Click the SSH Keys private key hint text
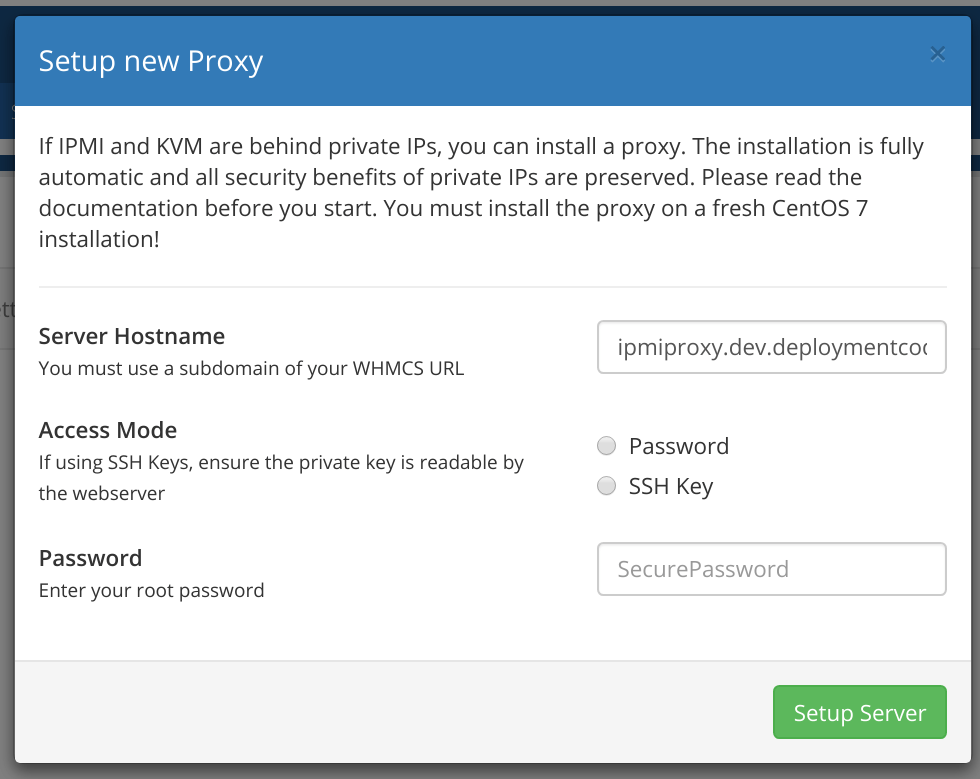 pyautogui.click(x=281, y=478)
